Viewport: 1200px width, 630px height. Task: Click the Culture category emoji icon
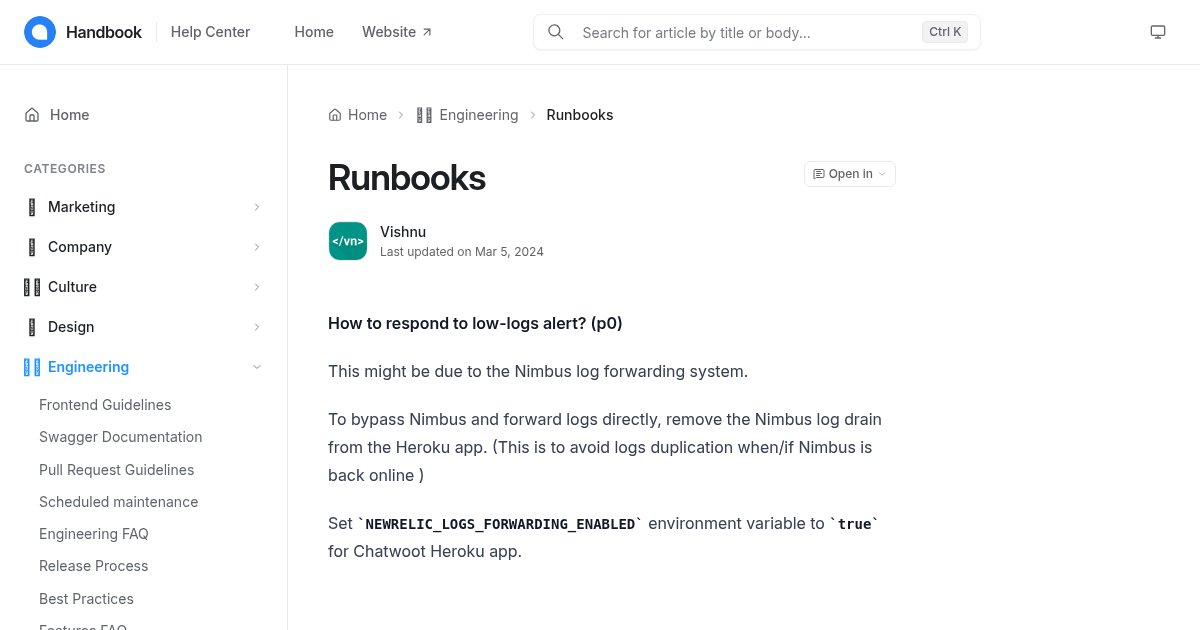[x=32, y=287]
